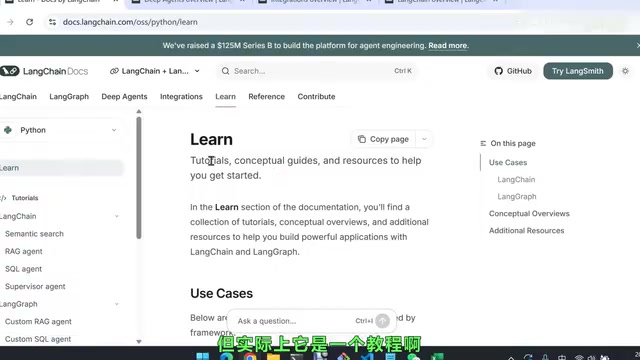Select the Learn item in sidebar
Viewport: 640px width, 360px height.
[x=60, y=168]
